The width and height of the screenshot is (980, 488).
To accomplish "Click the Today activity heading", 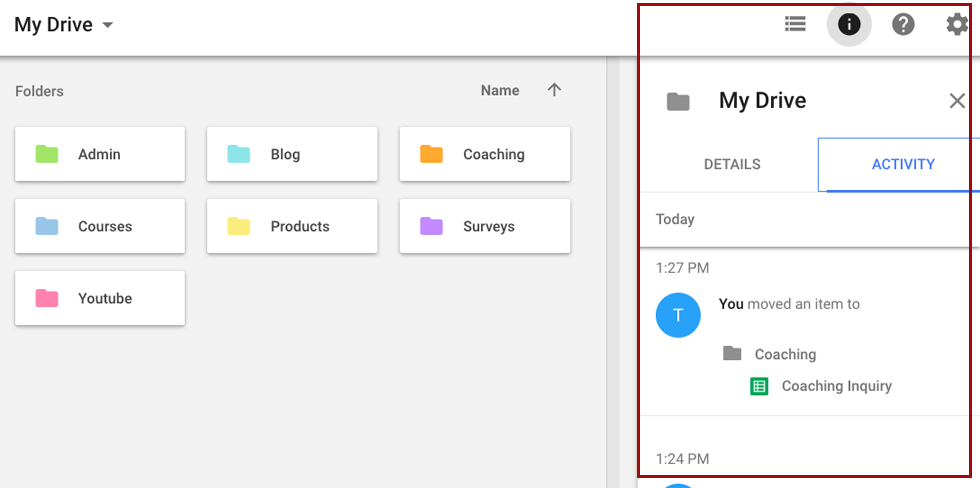I will [675, 219].
